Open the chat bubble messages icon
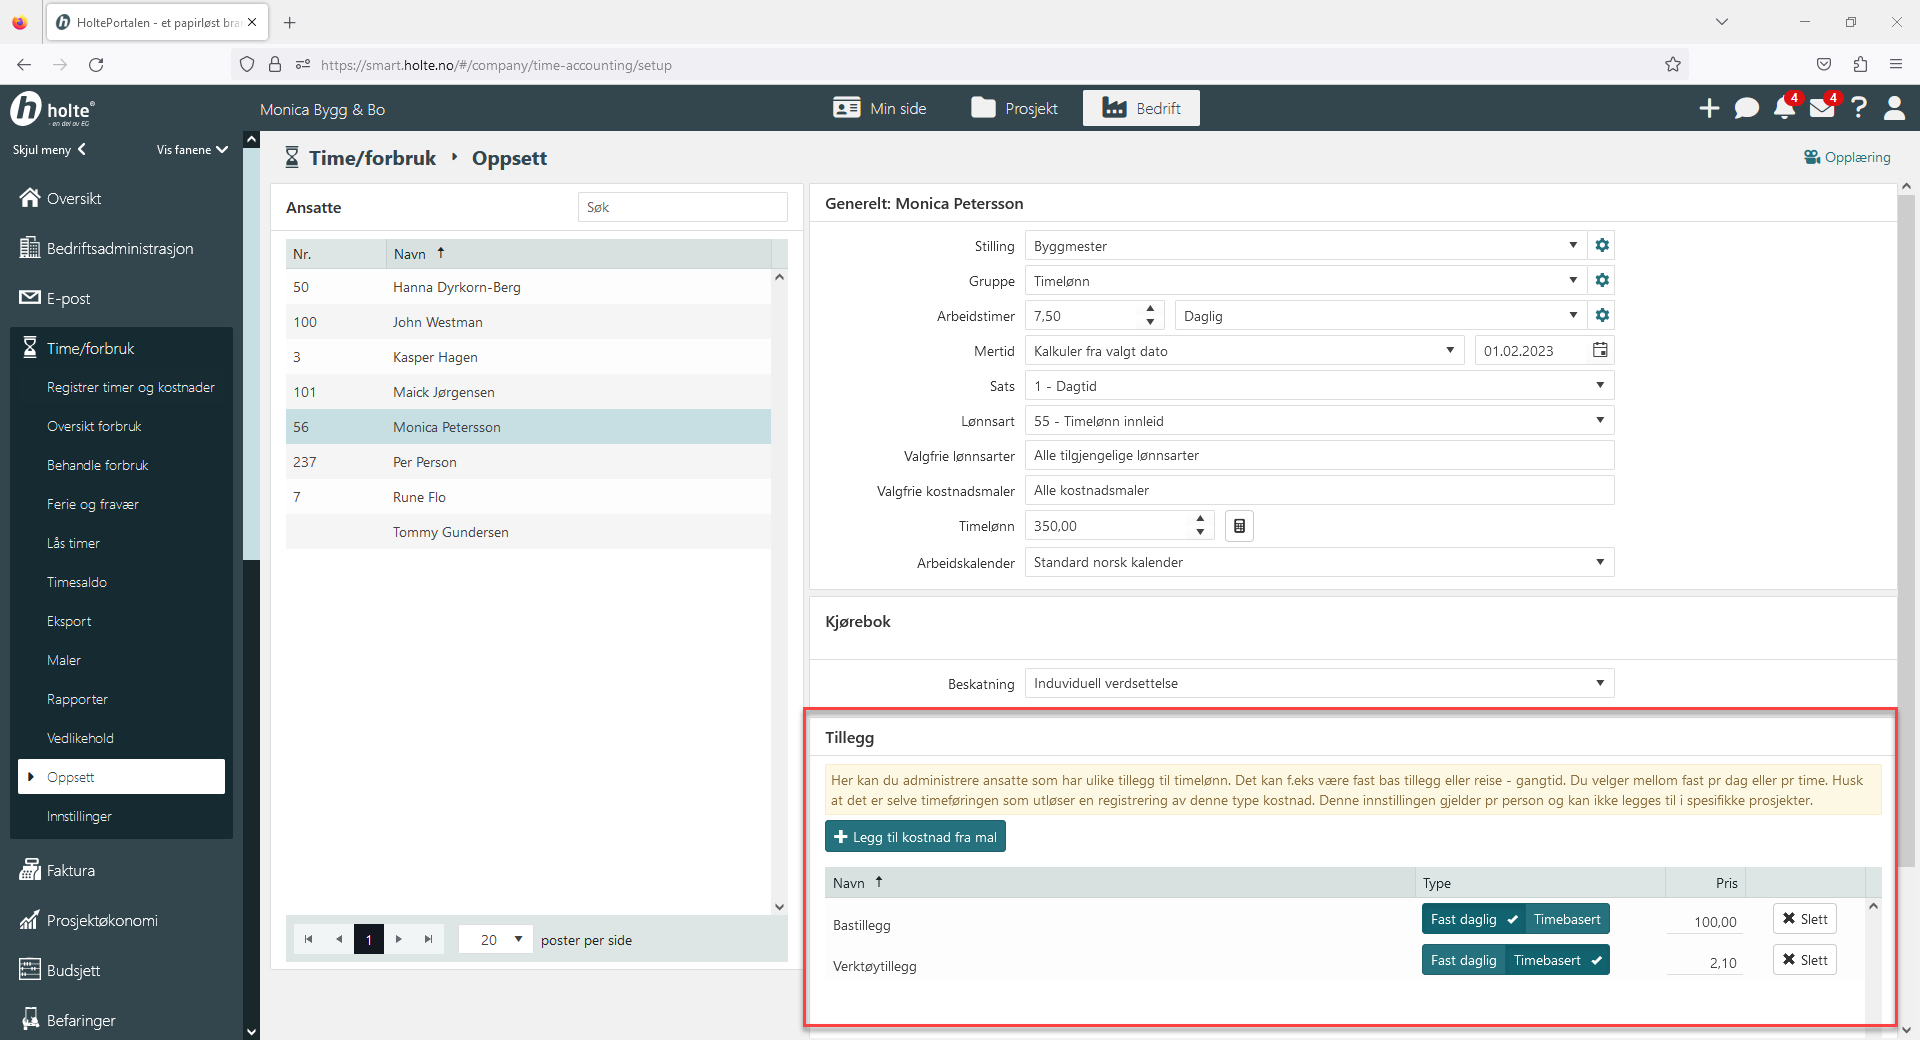The width and height of the screenshot is (1920, 1040). [x=1746, y=108]
